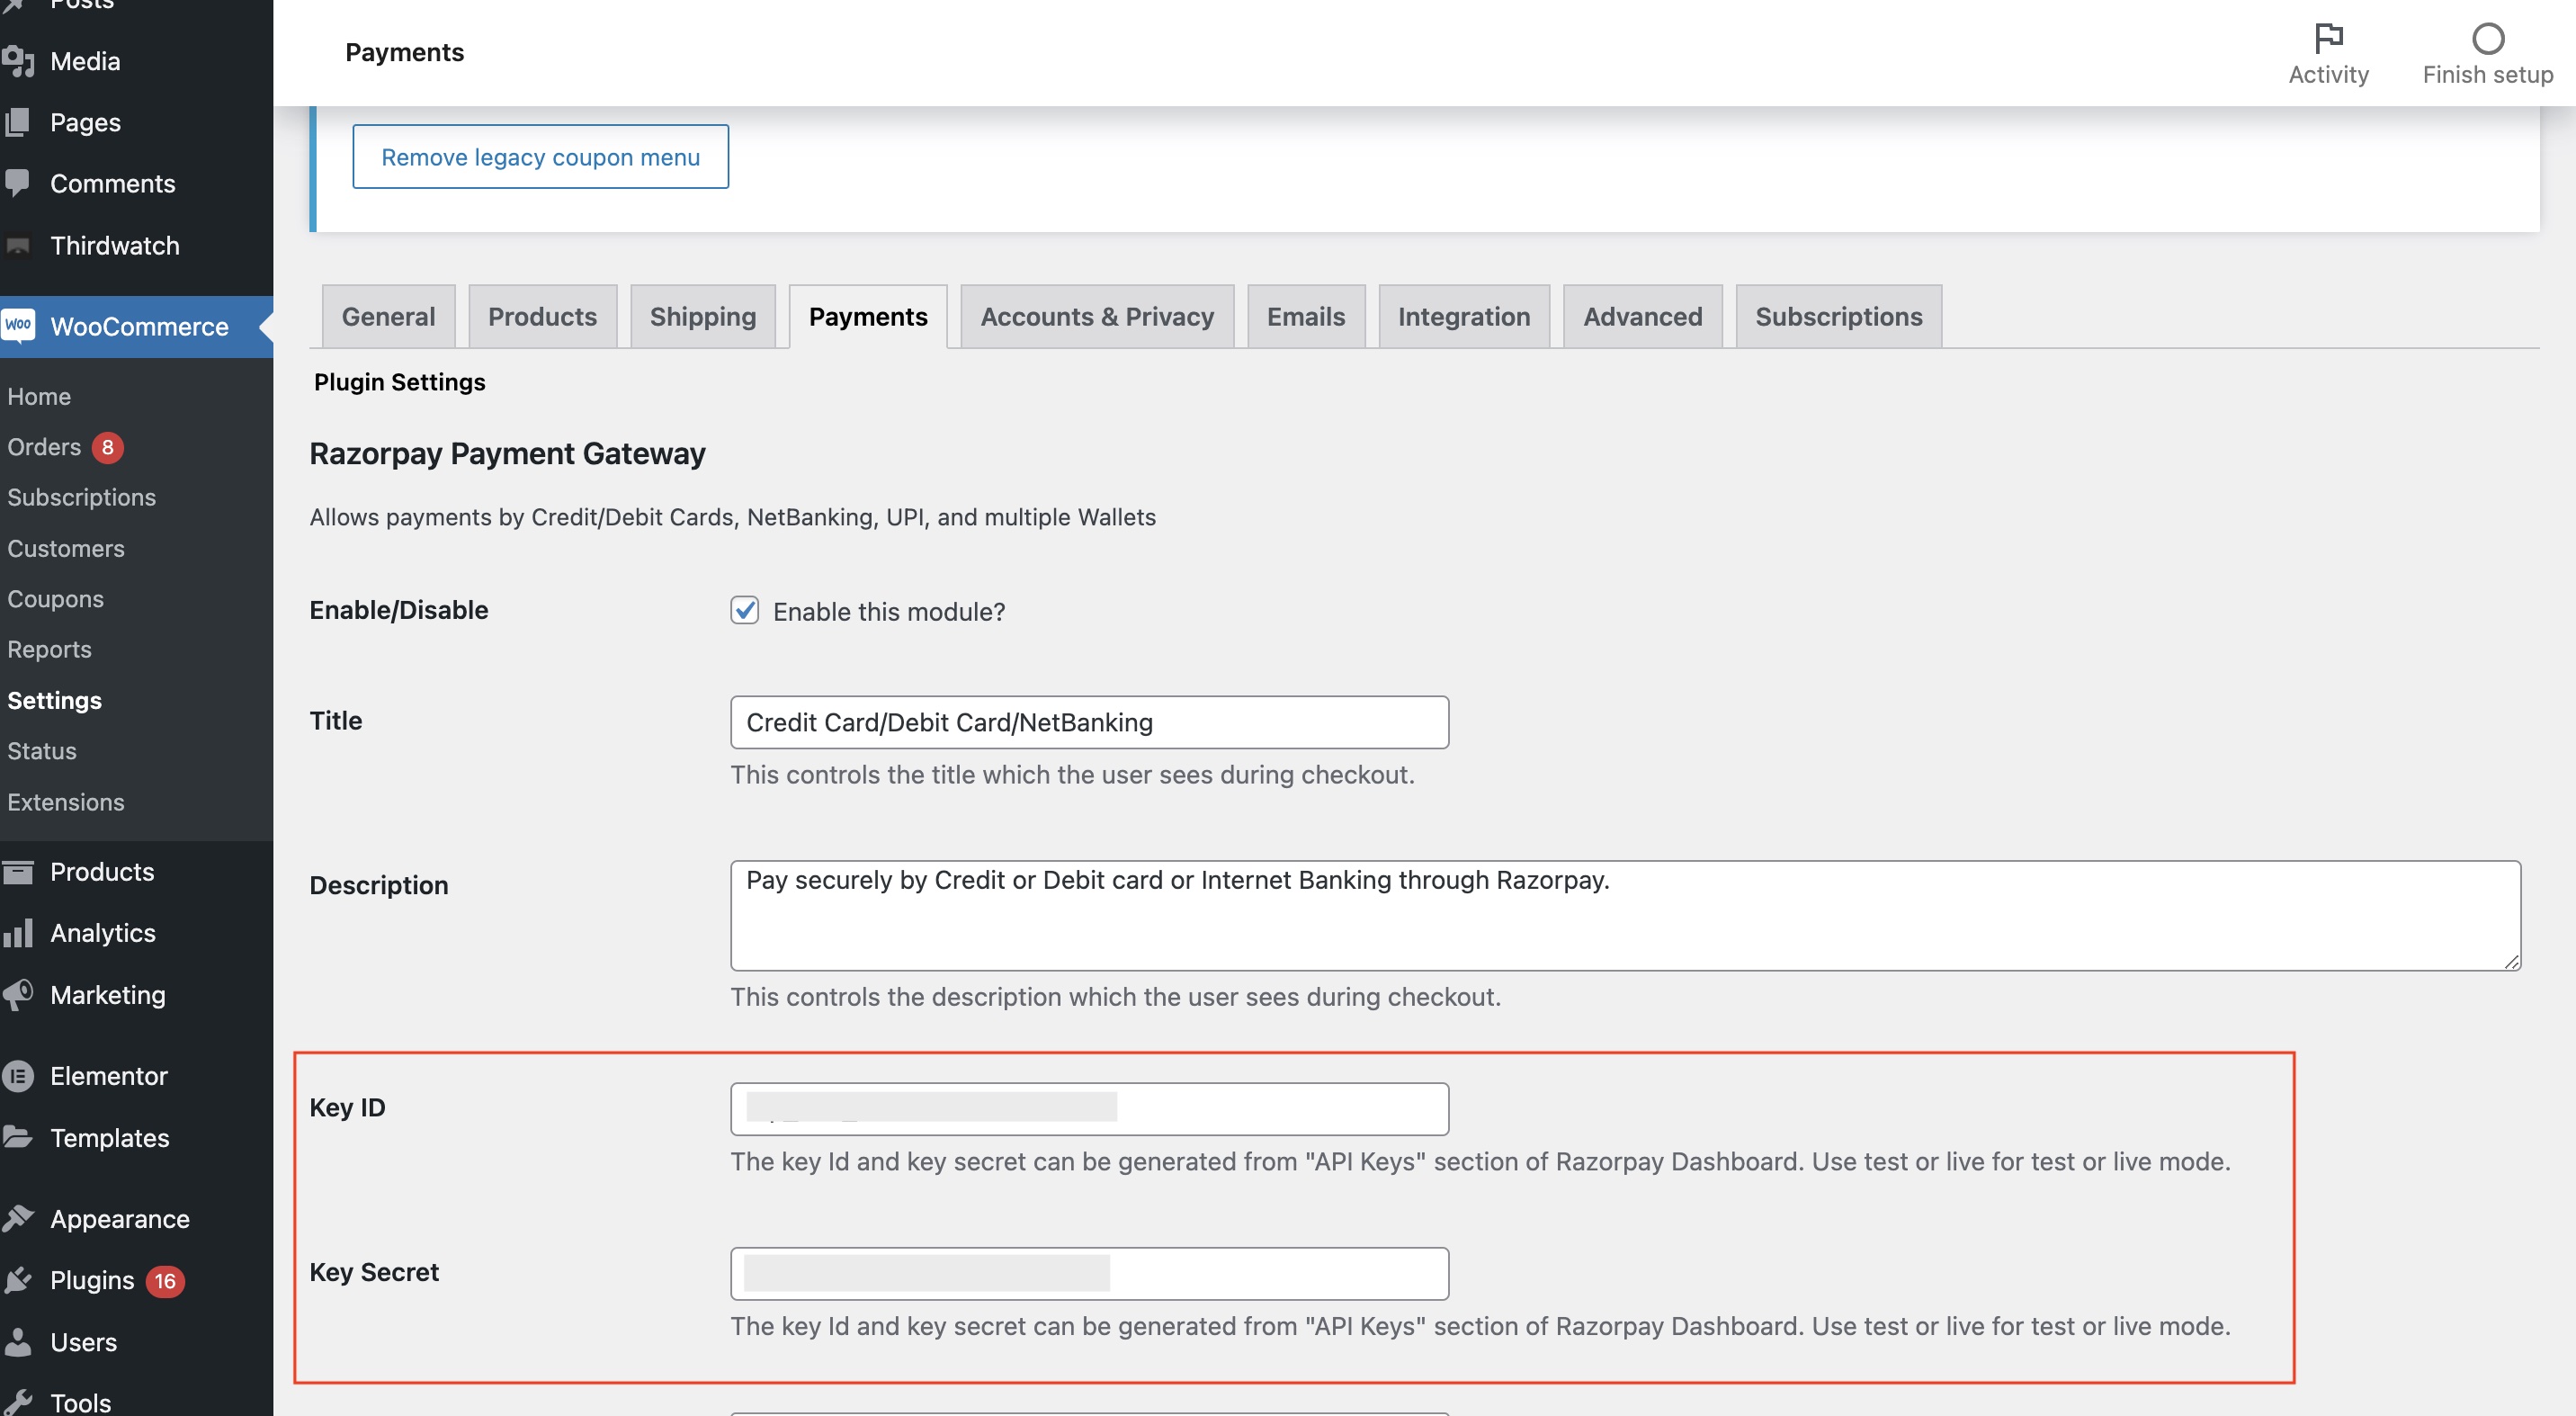Click the Appearance paintbrush icon
This screenshot has height=1416, width=2576.
pyautogui.click(x=18, y=1218)
